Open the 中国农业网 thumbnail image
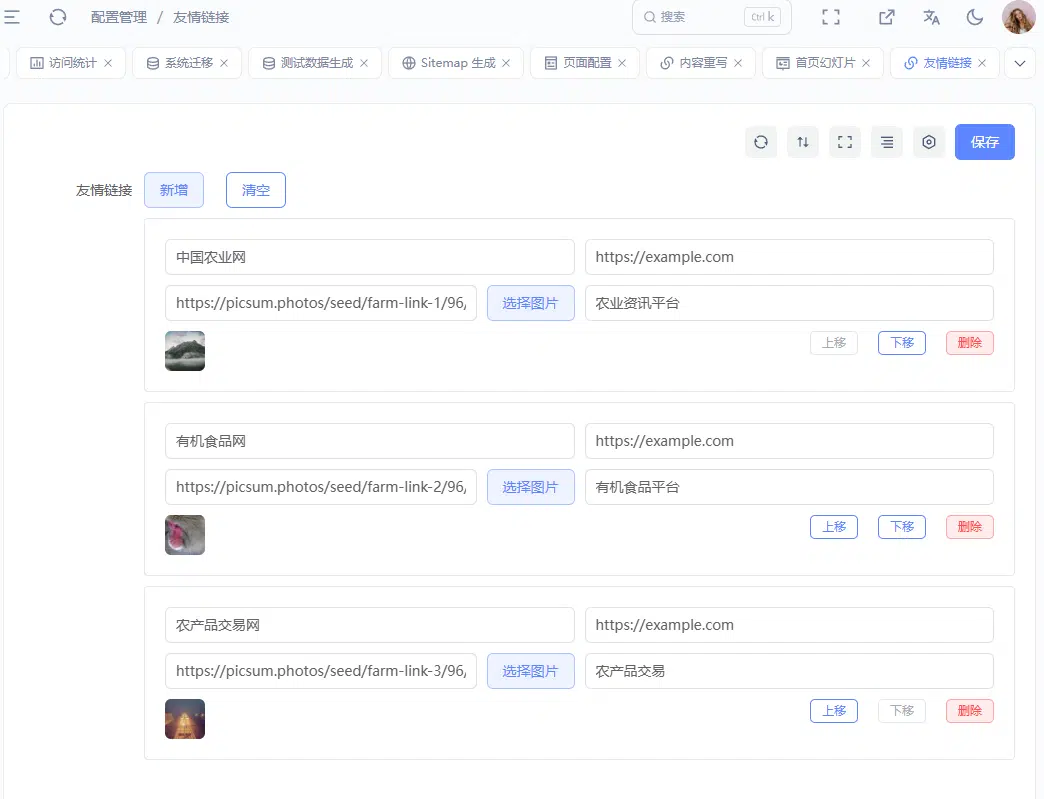Screen dimensions: 1044x799 tap(185, 351)
